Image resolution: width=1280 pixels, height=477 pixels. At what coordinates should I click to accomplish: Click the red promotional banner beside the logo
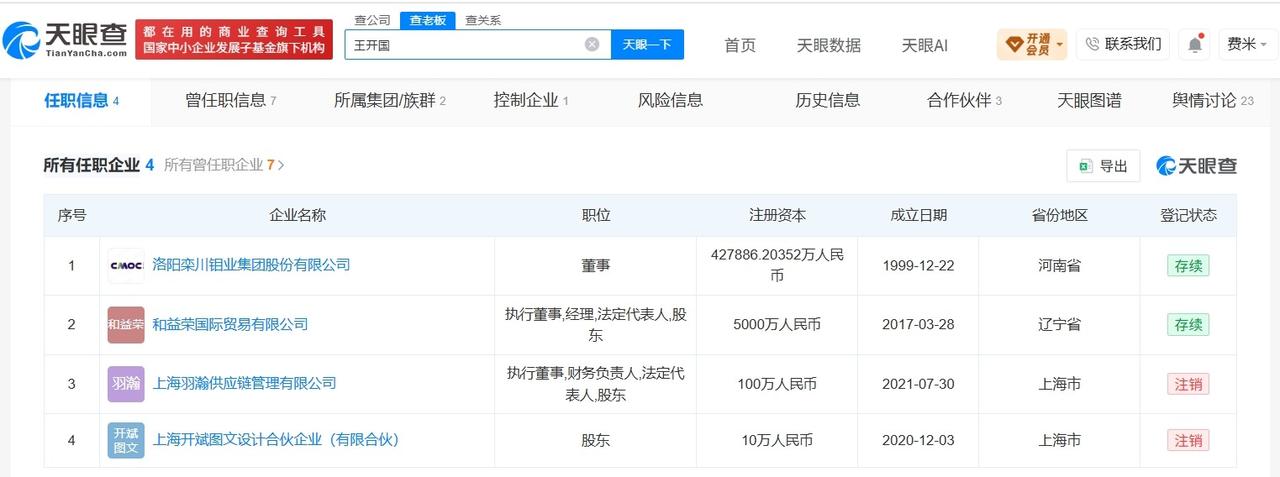click(x=234, y=40)
